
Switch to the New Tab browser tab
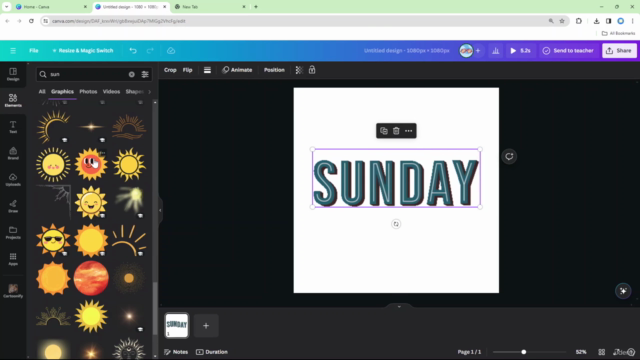[210, 7]
